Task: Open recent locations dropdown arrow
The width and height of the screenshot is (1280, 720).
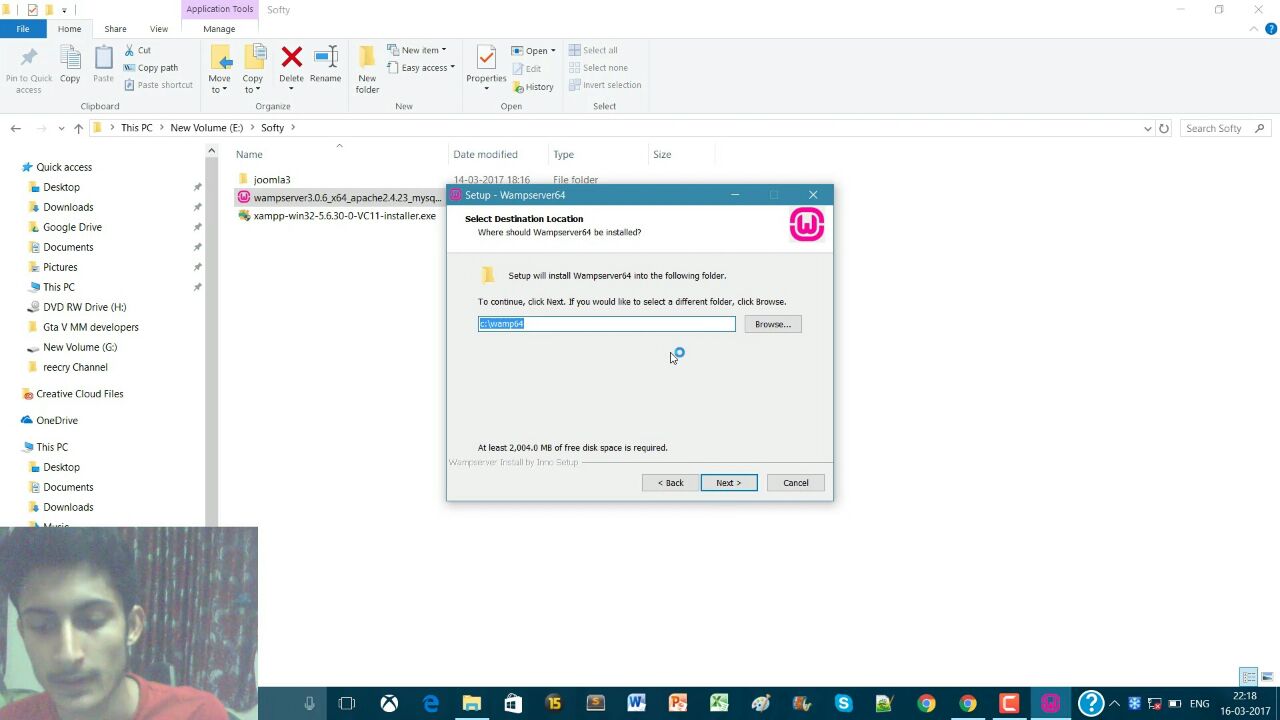Action: coord(61,128)
